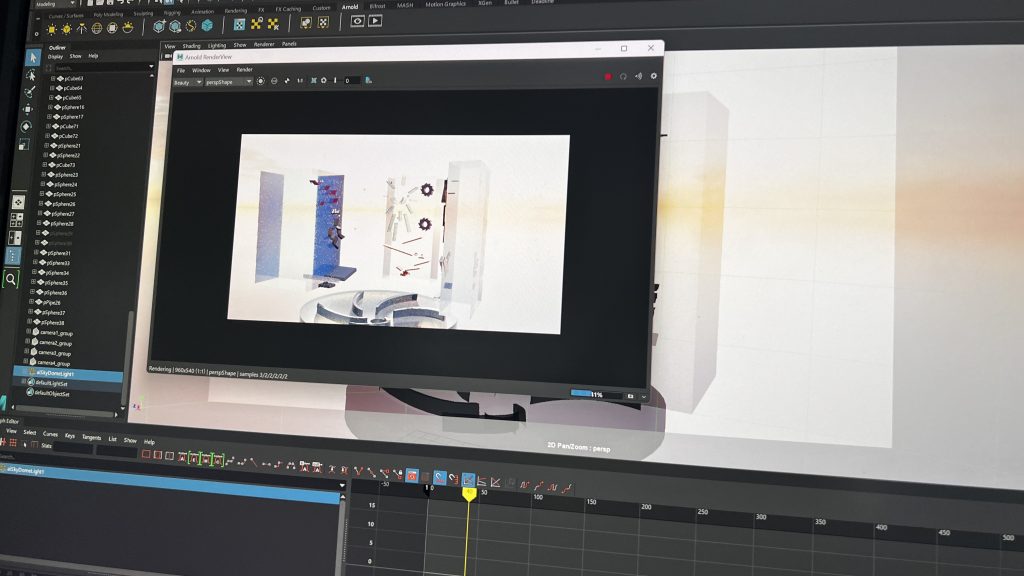Choose the Paint selection tool in the toolbox

coord(29,92)
